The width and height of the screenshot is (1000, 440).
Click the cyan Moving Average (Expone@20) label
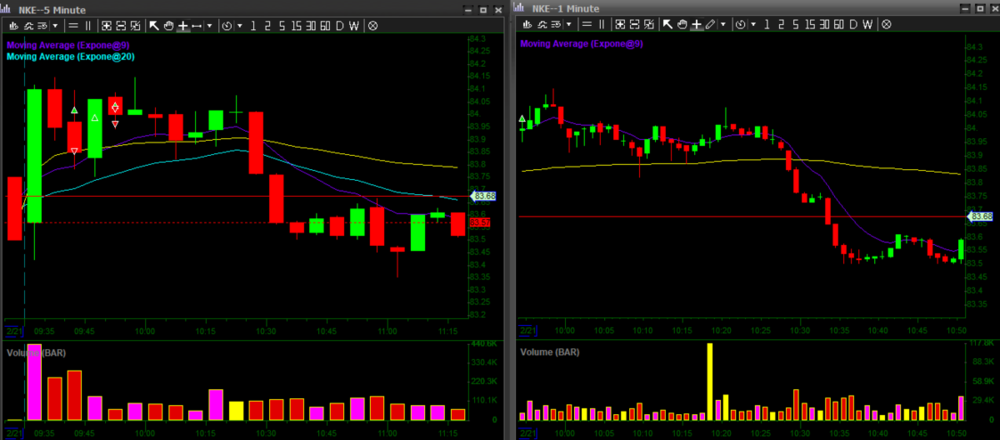click(x=71, y=57)
